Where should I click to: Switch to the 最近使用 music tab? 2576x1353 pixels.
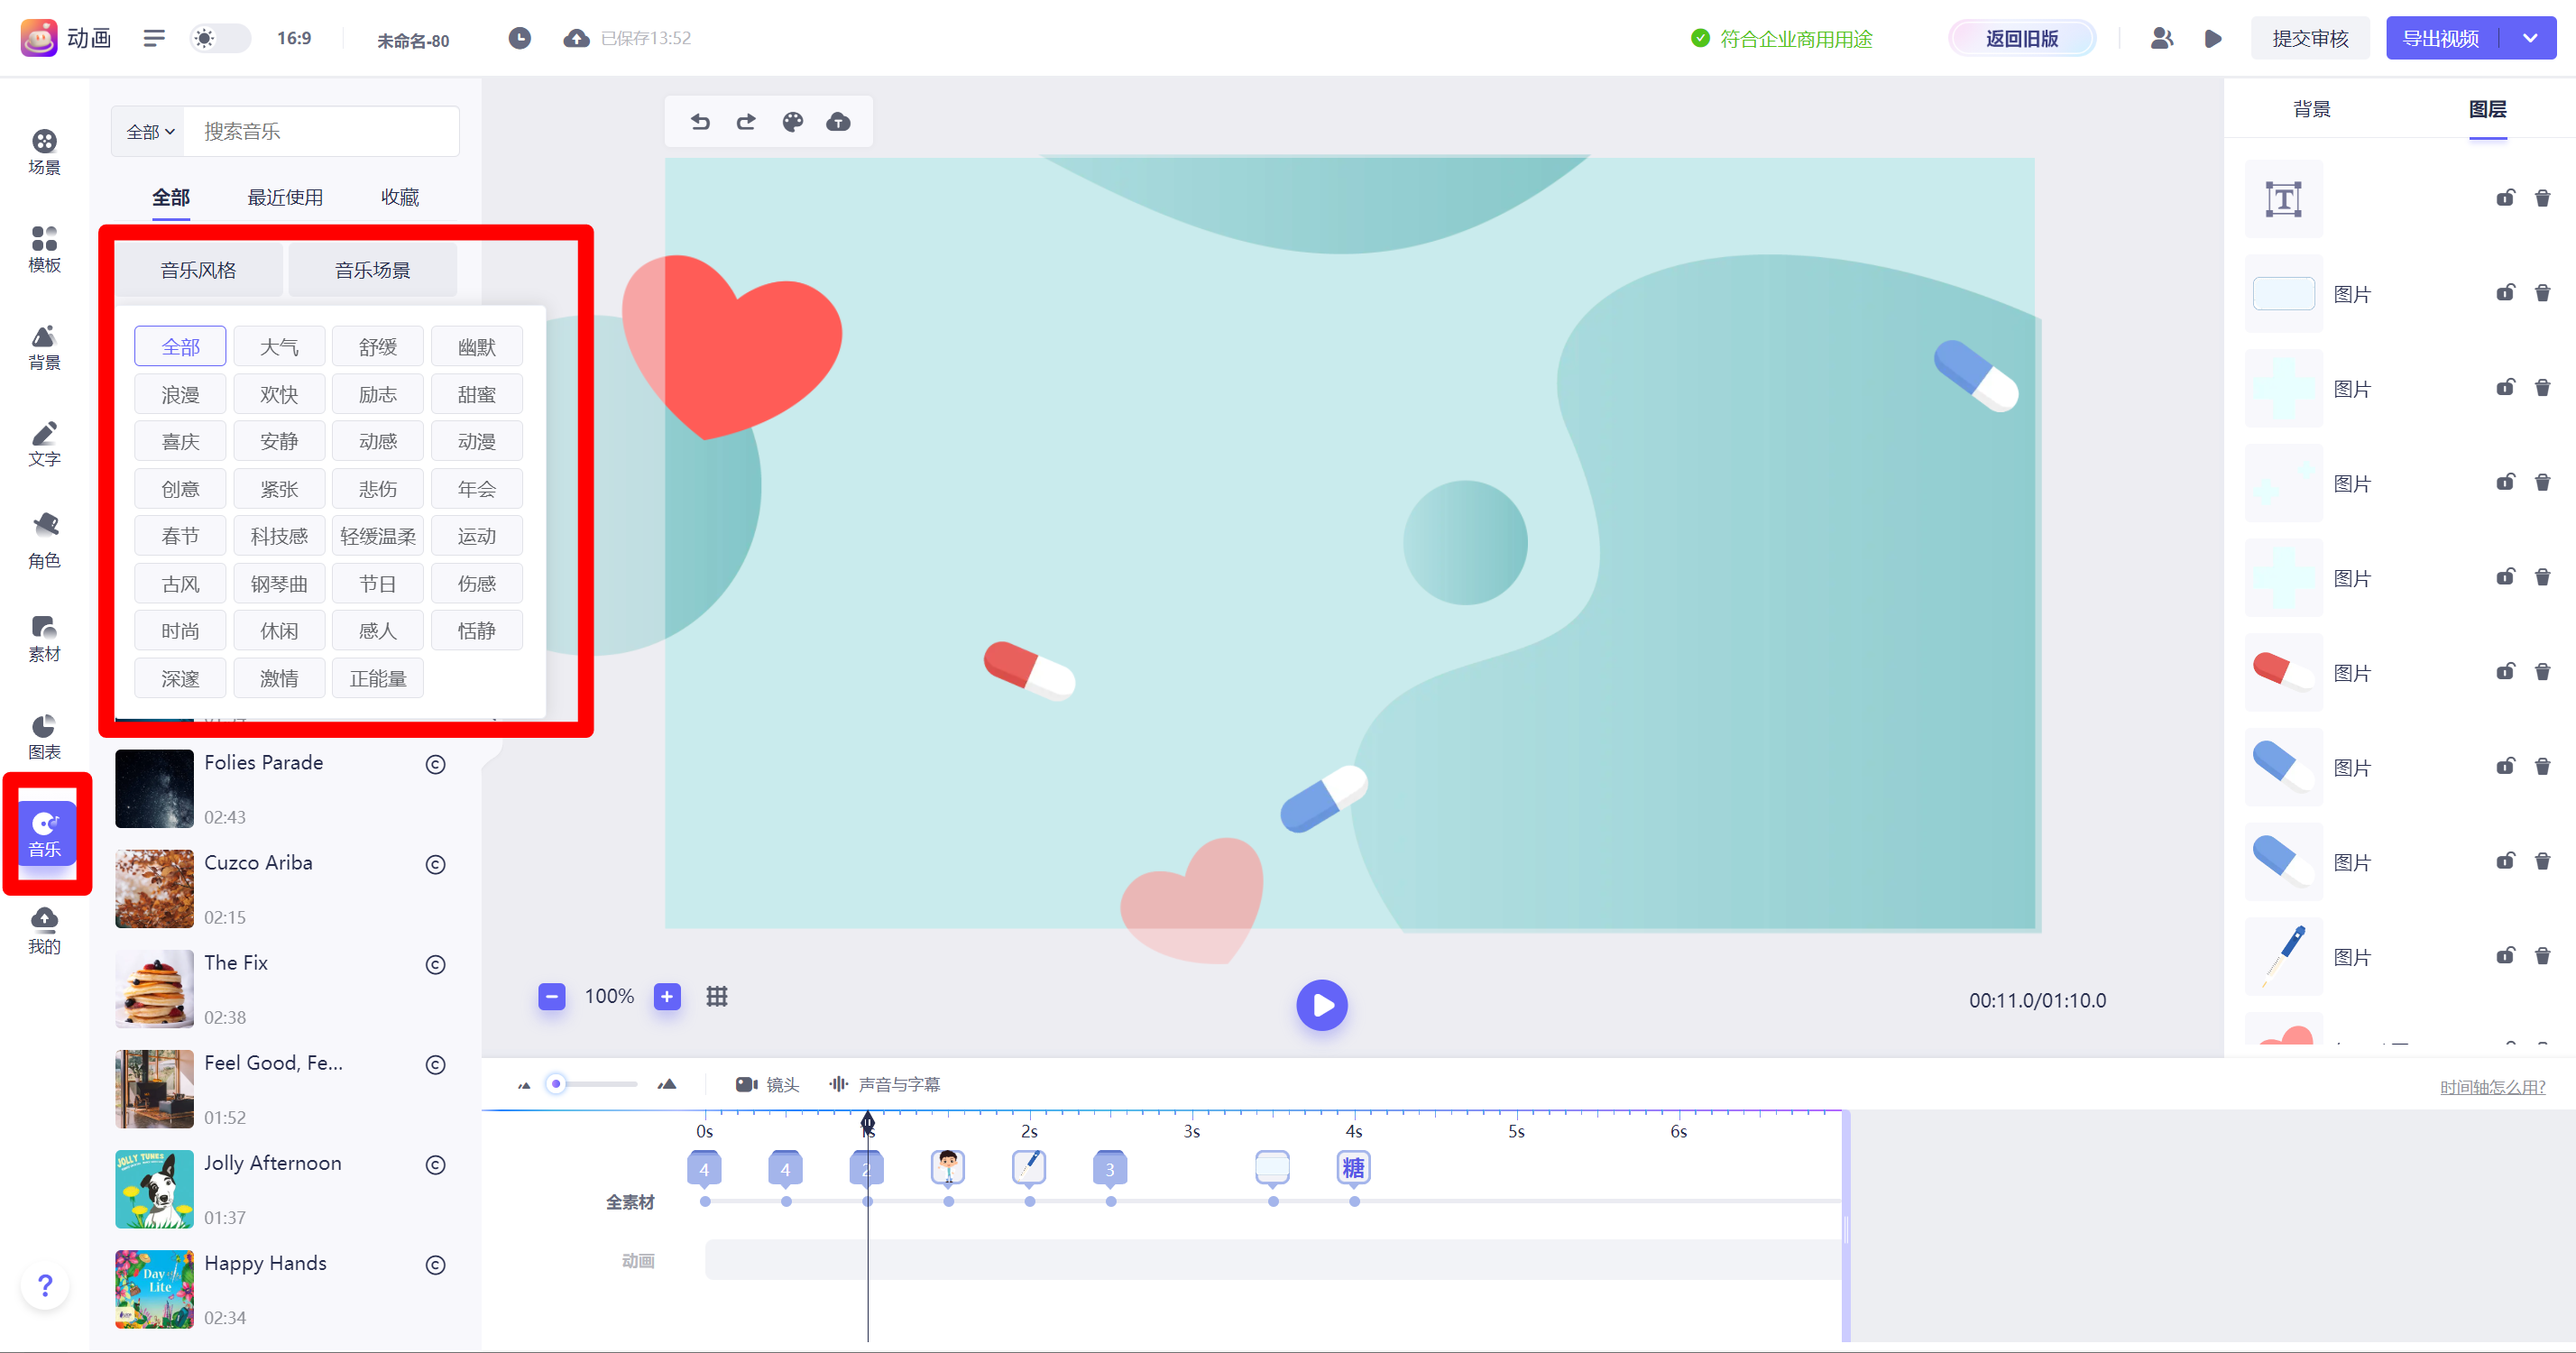(x=285, y=197)
